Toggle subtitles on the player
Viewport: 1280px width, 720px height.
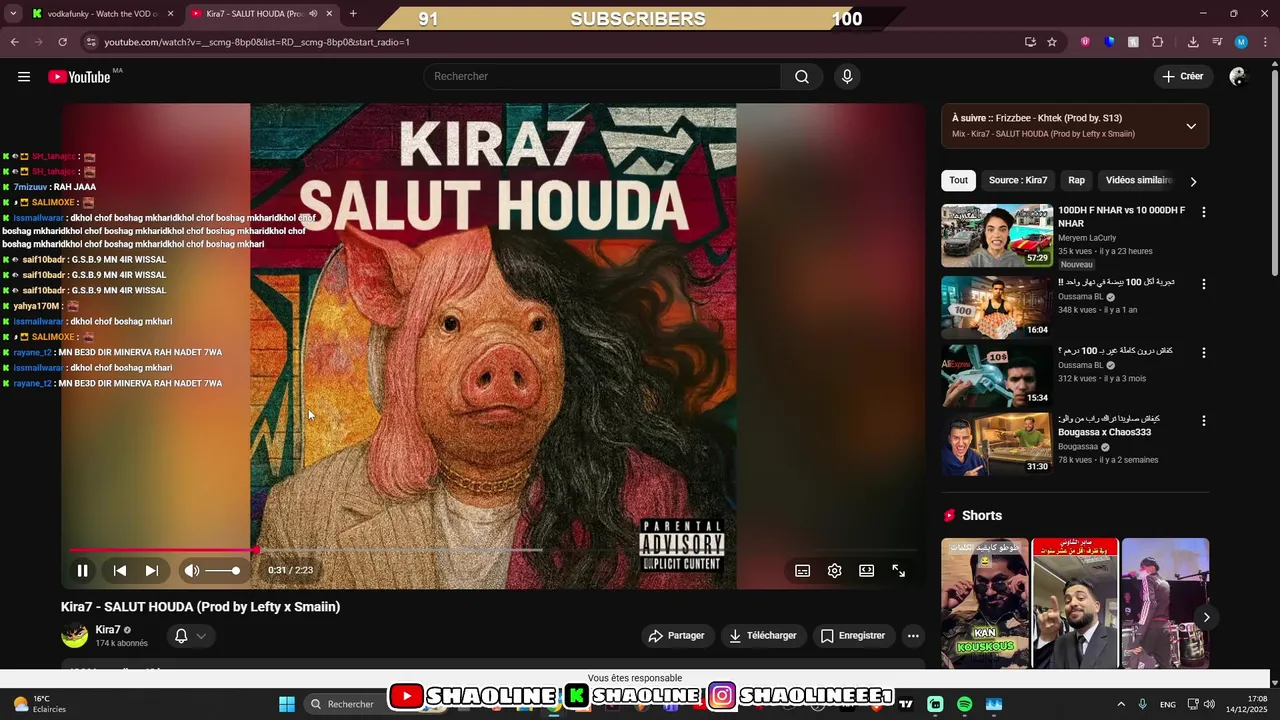point(802,570)
